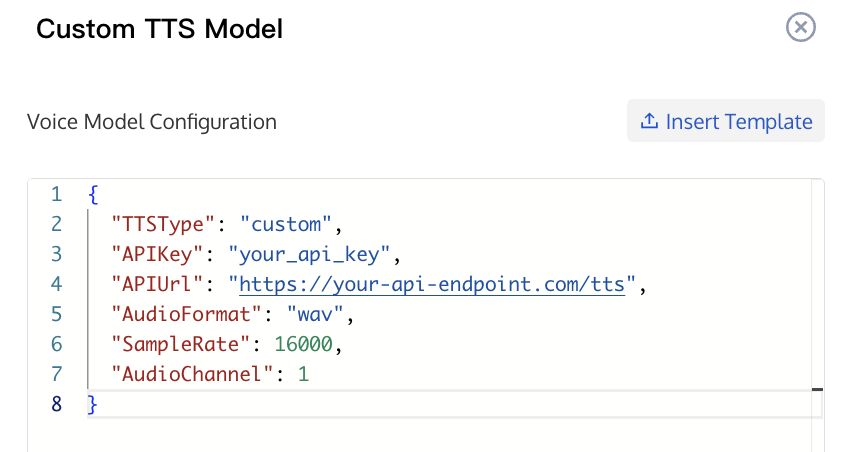Close the Custom TTS Model dialog
Viewport: 844px width, 452px height.
[800, 27]
